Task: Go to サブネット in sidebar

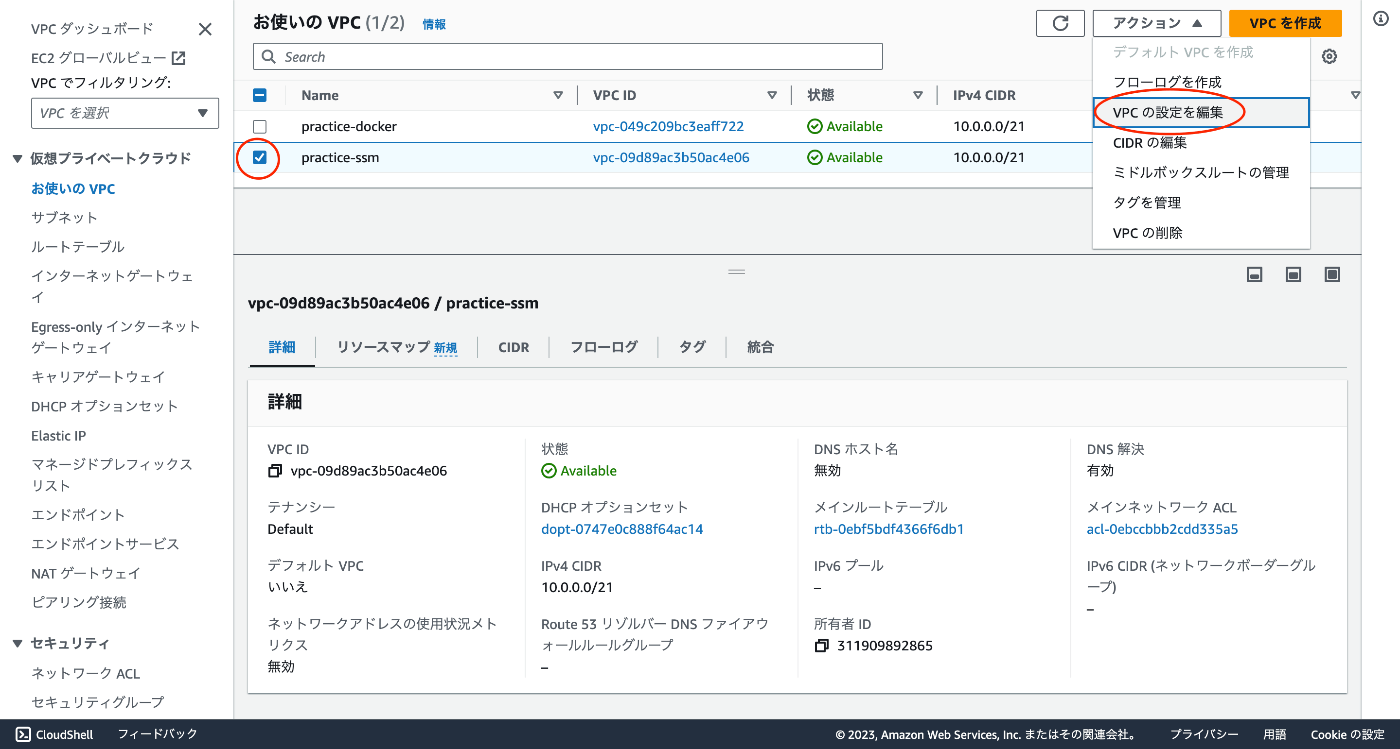Action: (x=64, y=218)
